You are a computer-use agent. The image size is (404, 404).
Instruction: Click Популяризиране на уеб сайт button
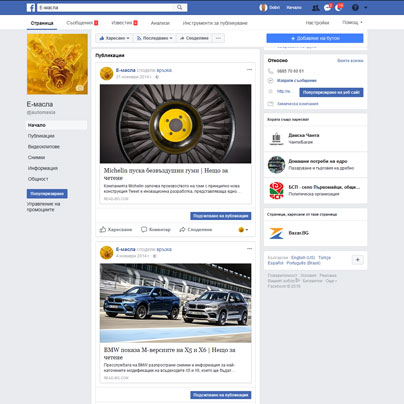click(331, 92)
